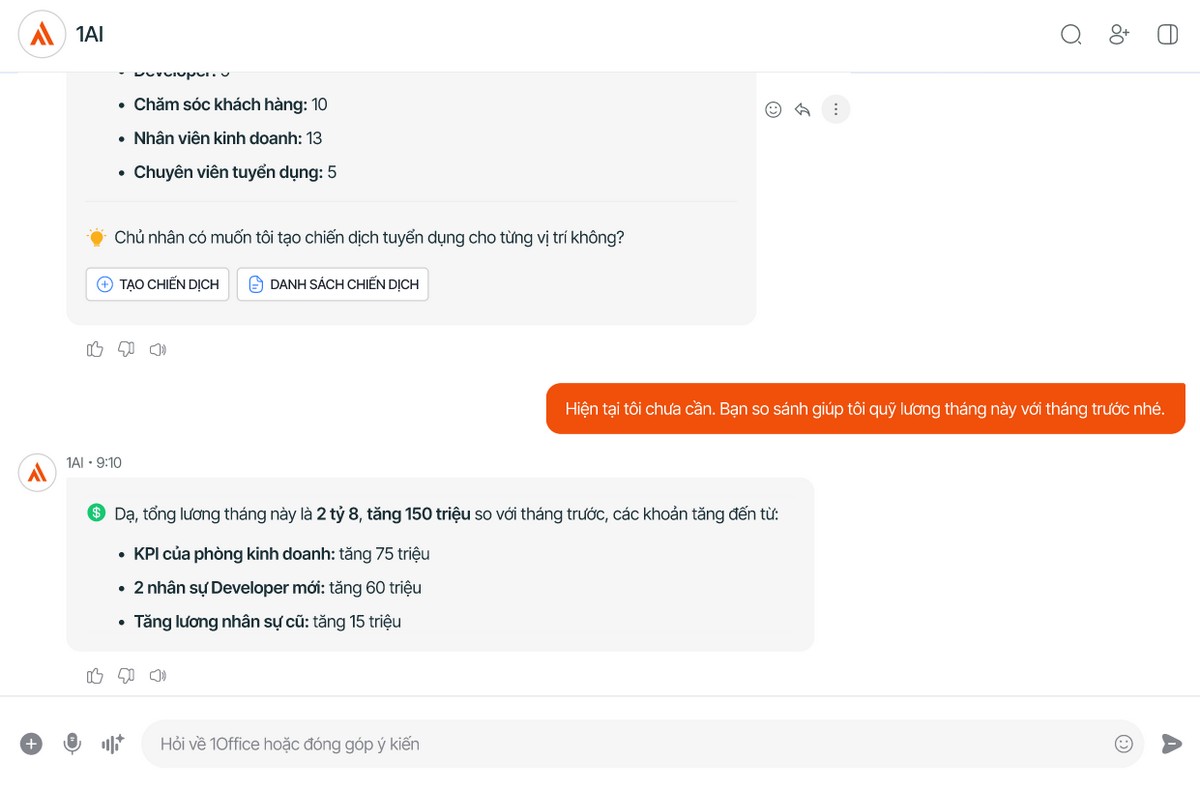Image resolution: width=1200 pixels, height=791 pixels.
Task: Thumbs up the salary comparison answer
Action: tap(94, 676)
